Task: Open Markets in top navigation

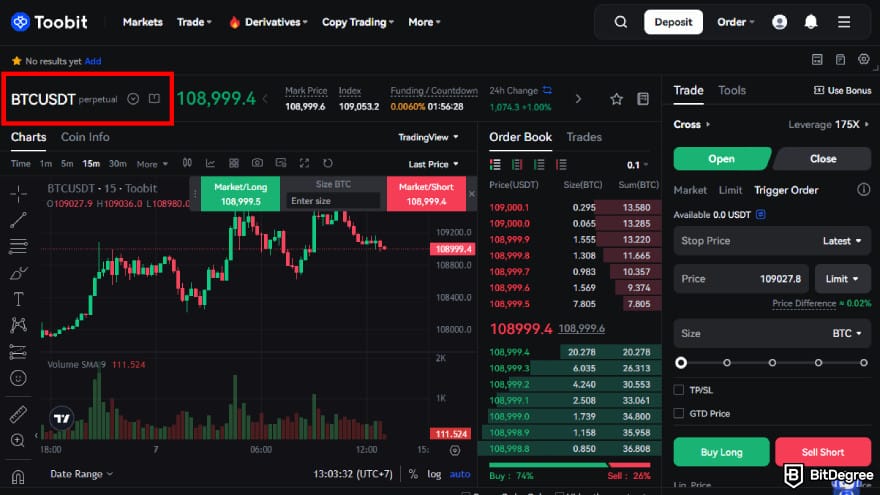Action: (x=143, y=22)
